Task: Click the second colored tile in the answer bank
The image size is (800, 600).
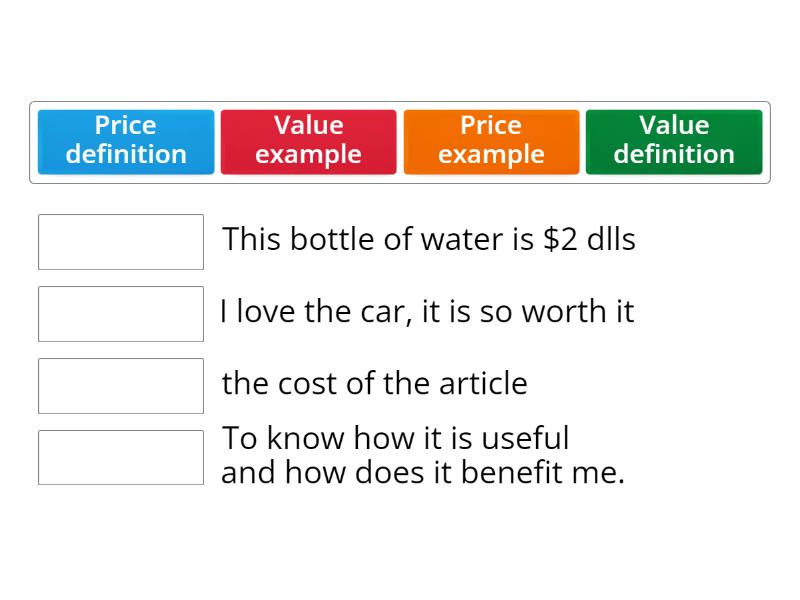Action: [308, 140]
